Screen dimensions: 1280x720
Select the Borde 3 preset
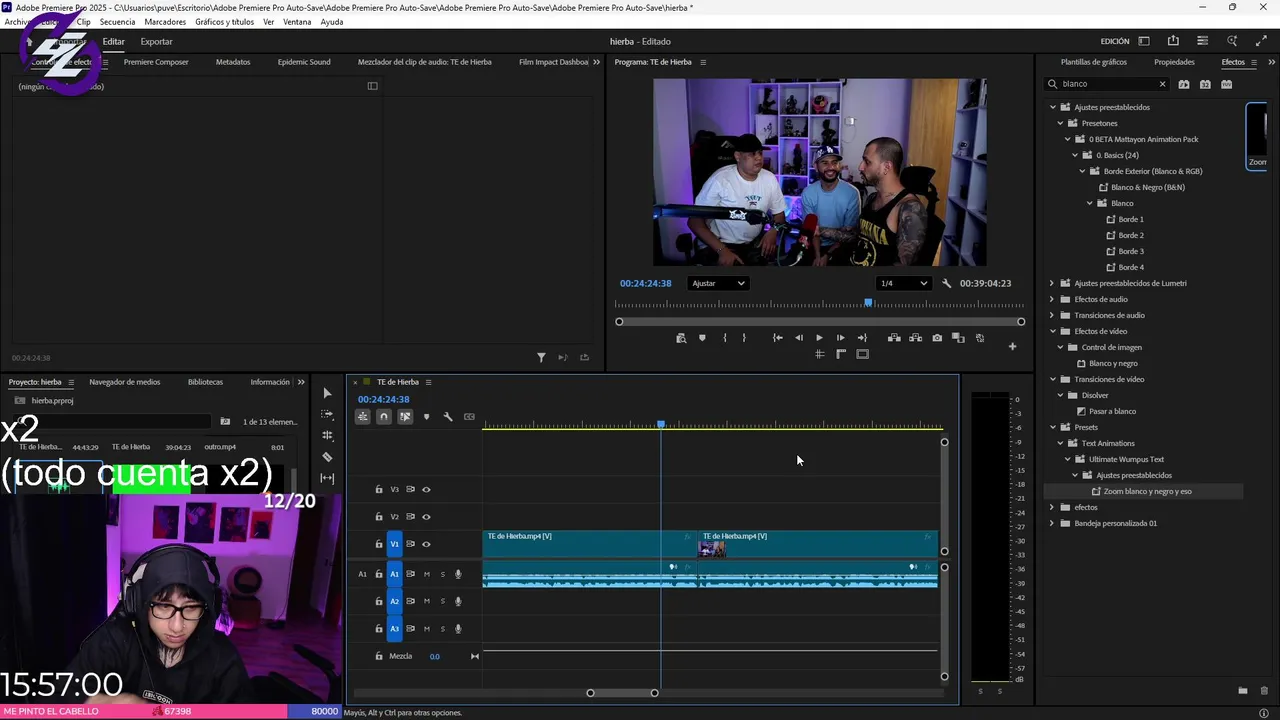pos(1131,251)
